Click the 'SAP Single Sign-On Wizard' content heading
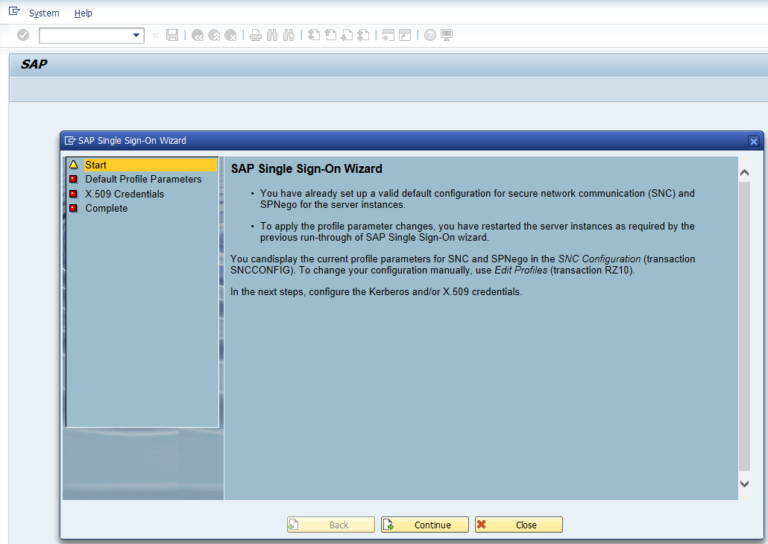 coord(307,169)
